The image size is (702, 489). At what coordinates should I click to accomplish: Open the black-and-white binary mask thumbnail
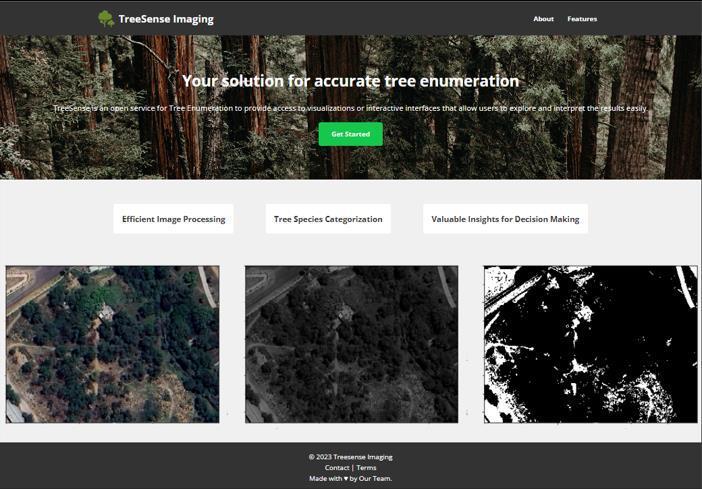[x=591, y=344]
